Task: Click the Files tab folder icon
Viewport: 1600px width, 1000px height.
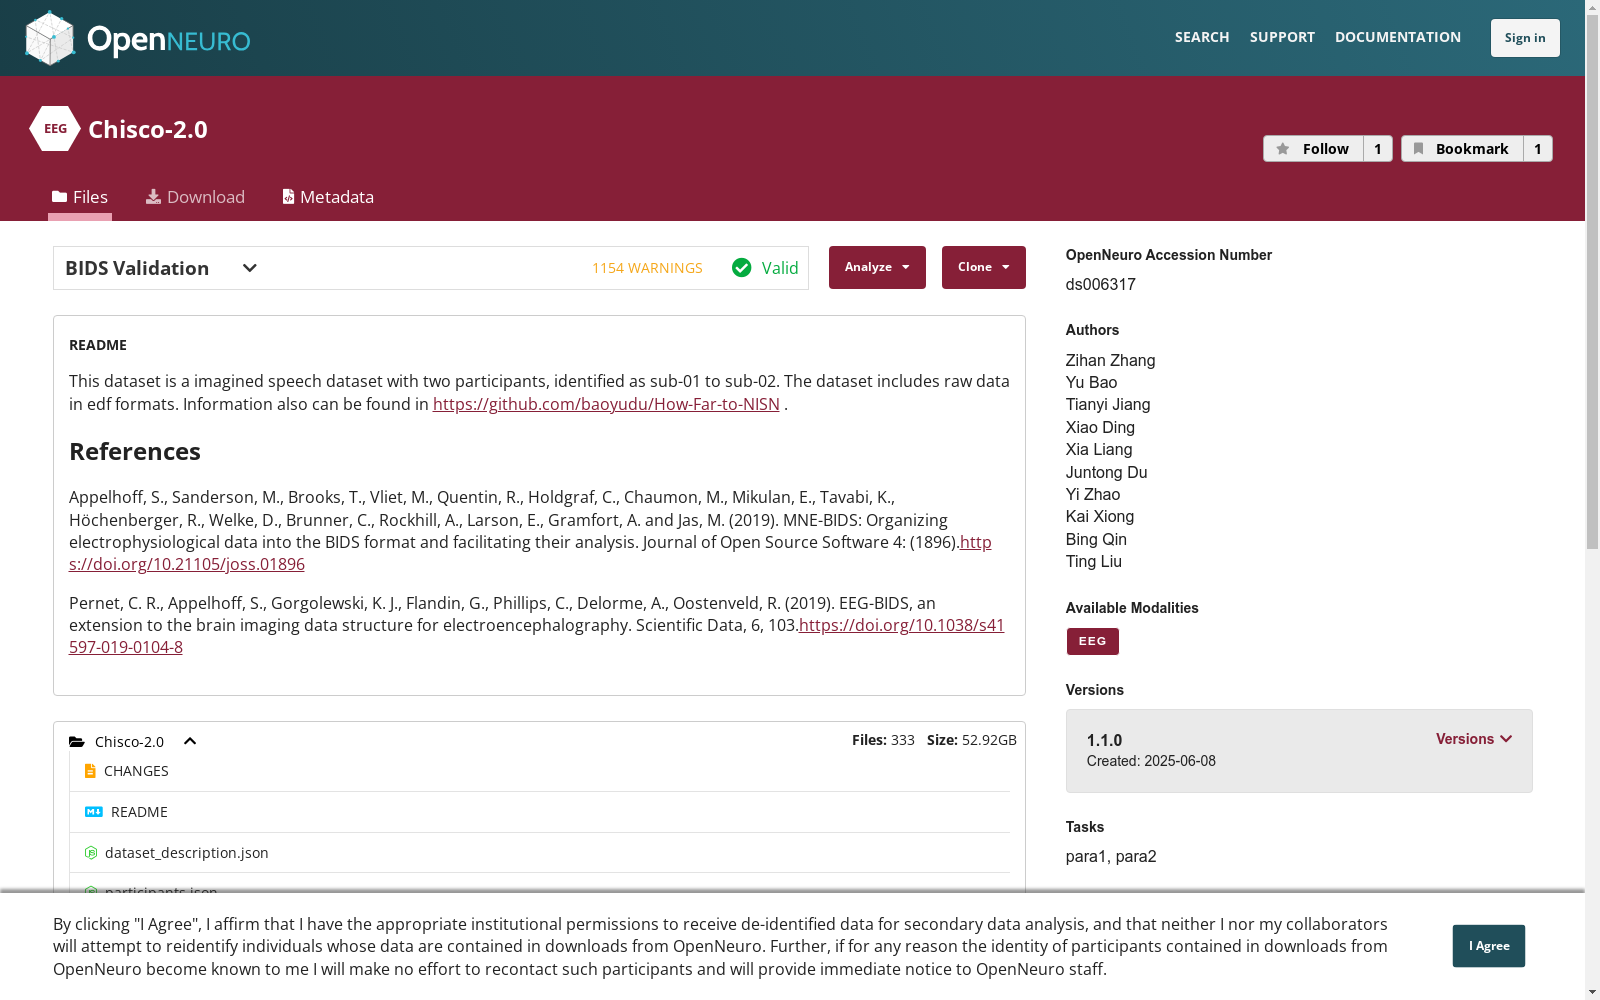Action: [60, 197]
